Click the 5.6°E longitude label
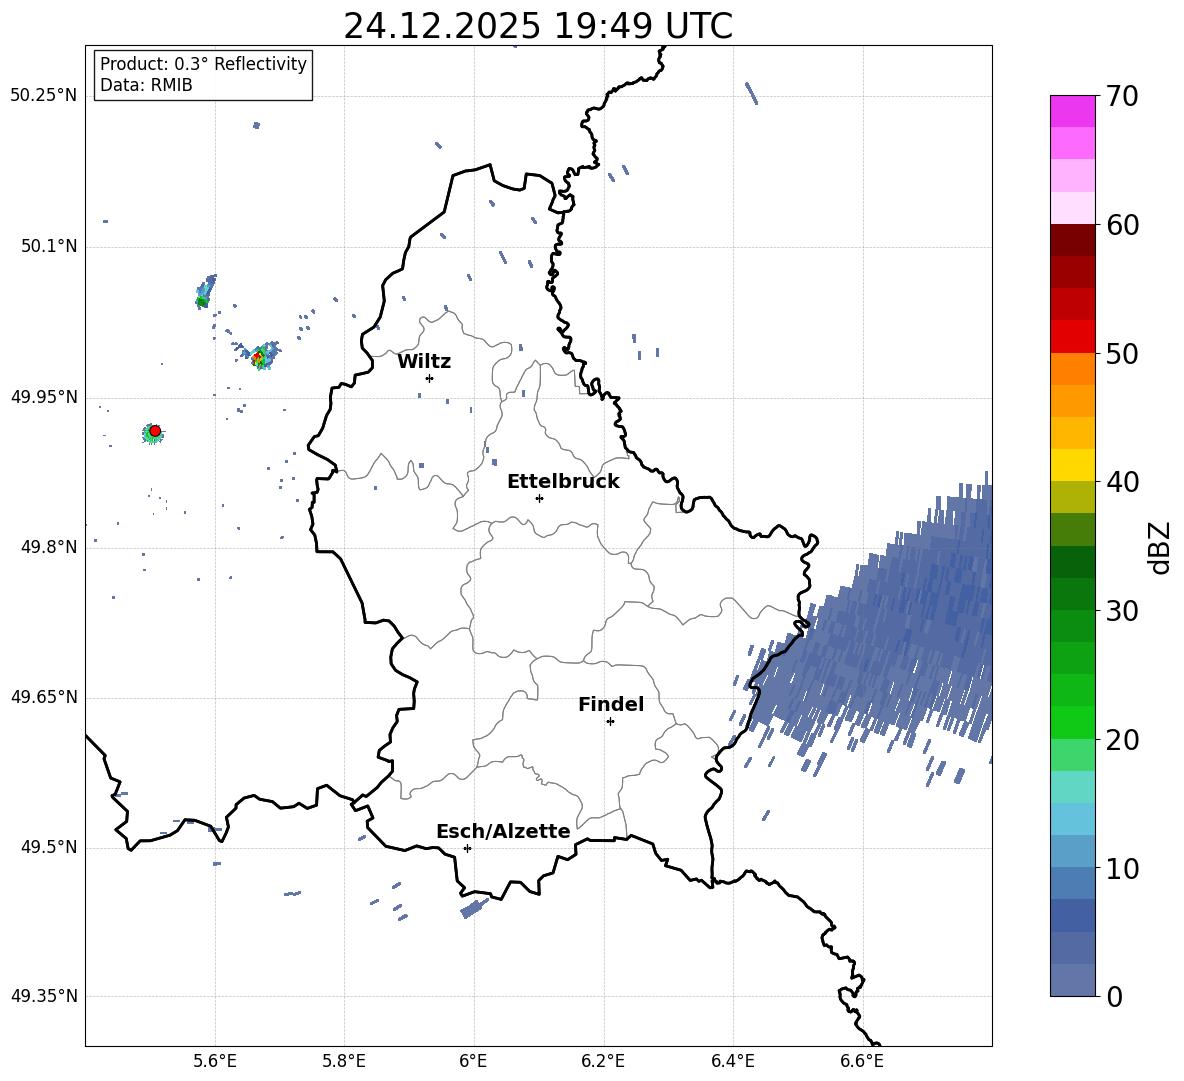The height and width of the screenshot is (1081, 1184). pyautogui.click(x=215, y=1061)
